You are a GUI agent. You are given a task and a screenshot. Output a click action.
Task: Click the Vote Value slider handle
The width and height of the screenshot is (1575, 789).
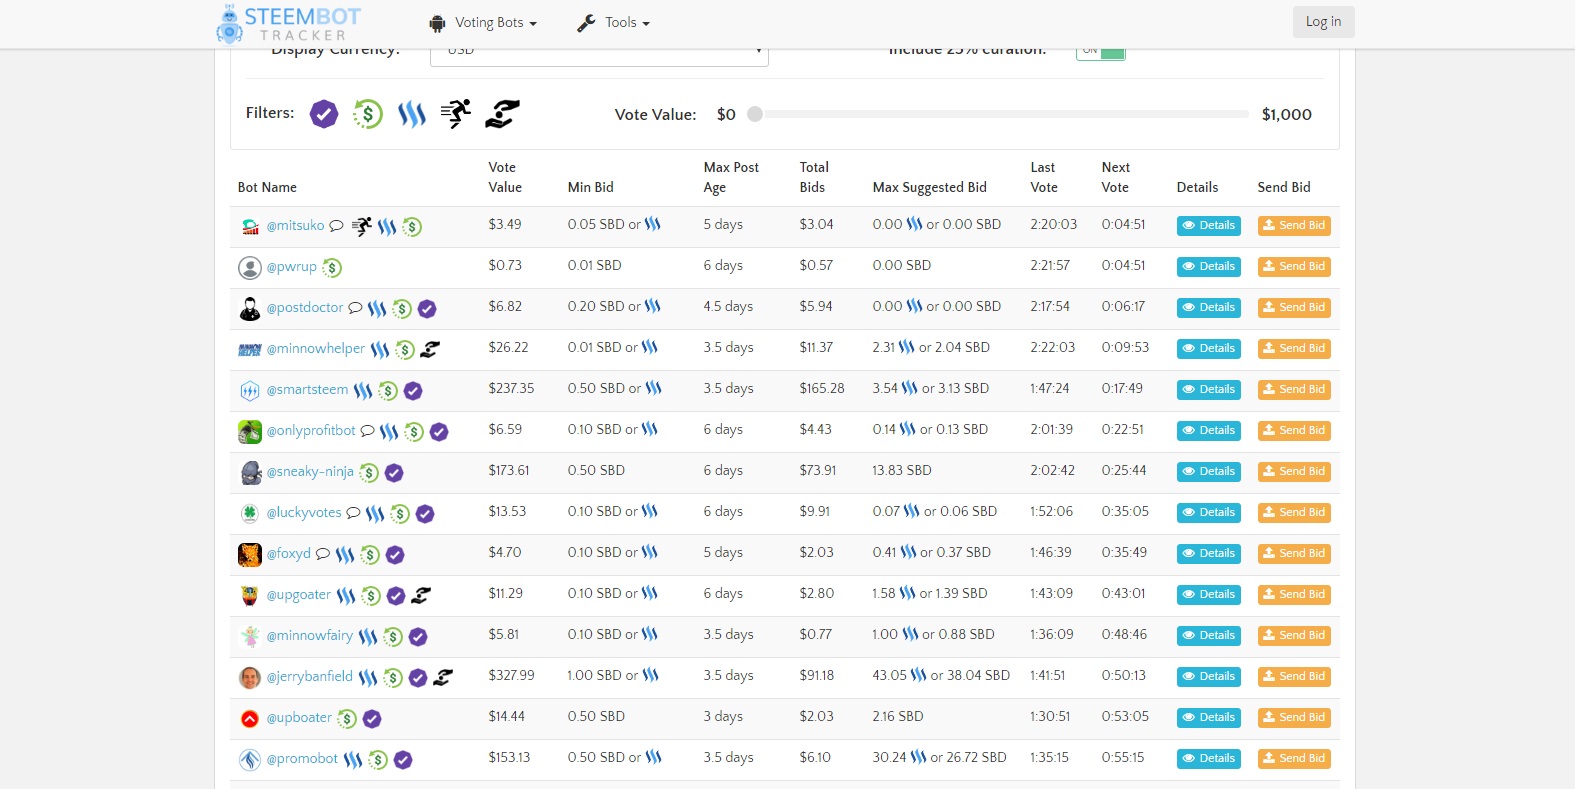[x=755, y=114]
